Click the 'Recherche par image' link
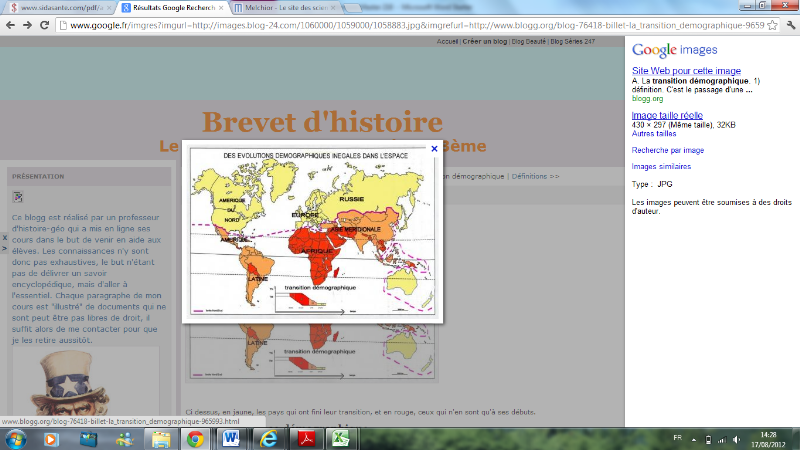 tap(666, 150)
